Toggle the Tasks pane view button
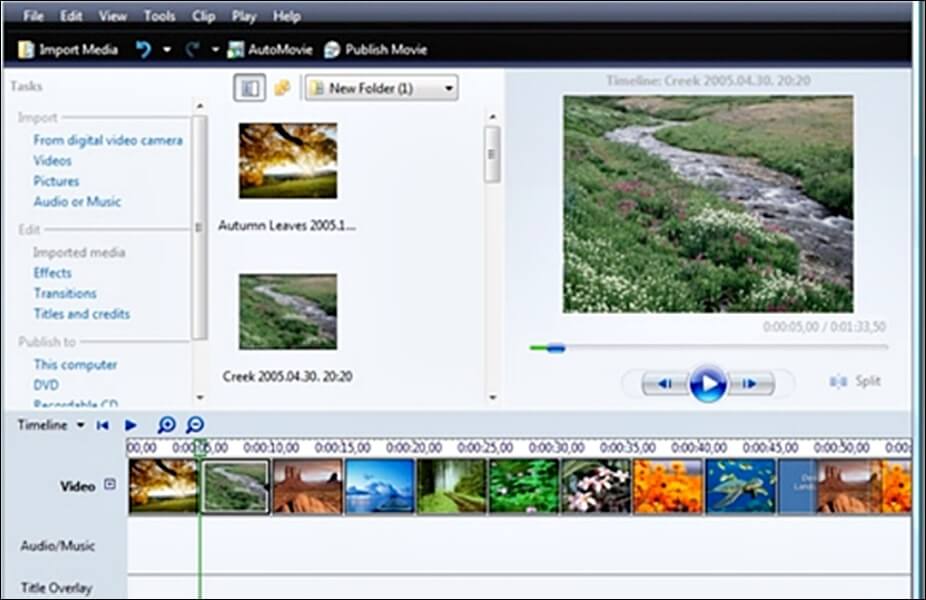The image size is (926, 600). 249,89
